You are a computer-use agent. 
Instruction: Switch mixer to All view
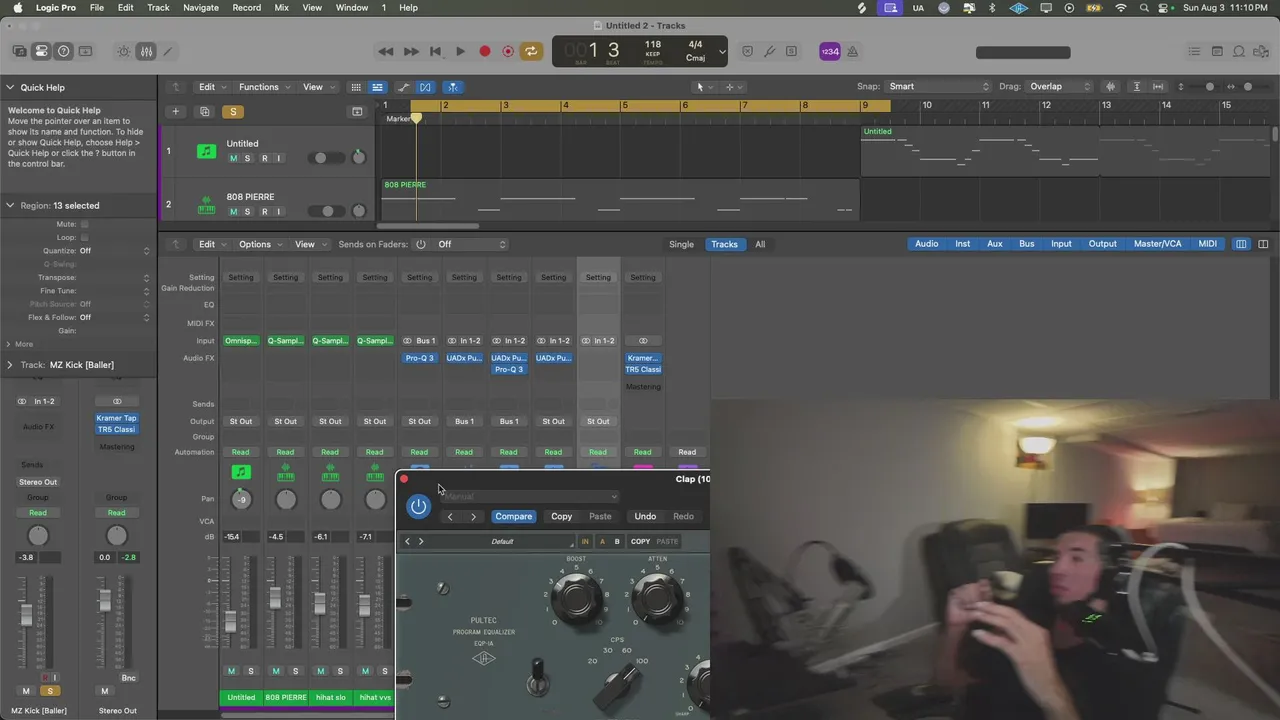click(x=760, y=244)
